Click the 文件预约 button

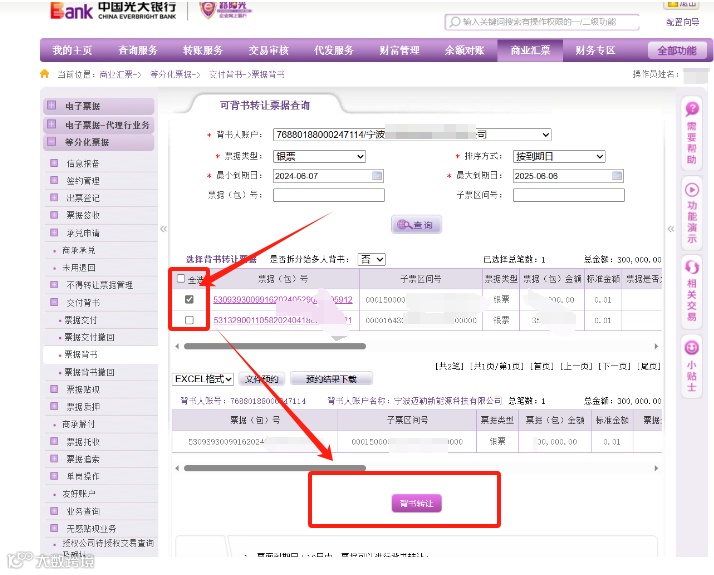coord(261,379)
